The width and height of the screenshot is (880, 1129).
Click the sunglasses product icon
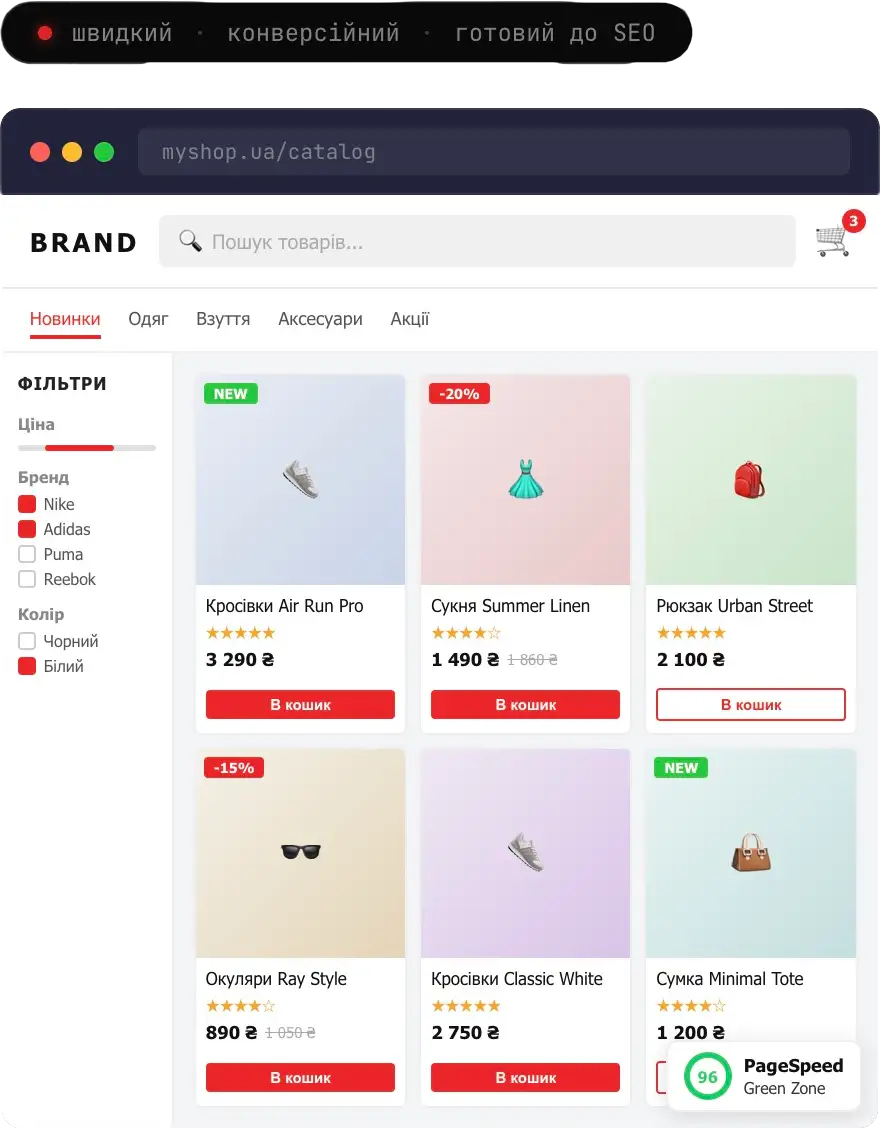[x=301, y=852]
